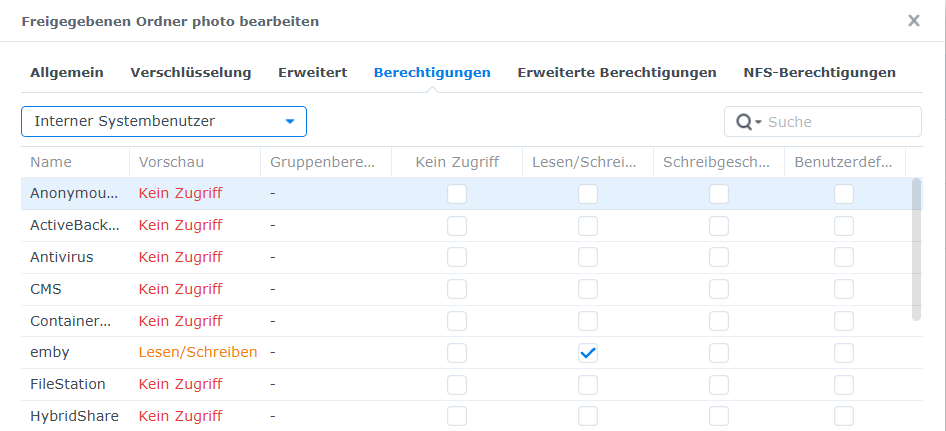Click the search magnifier icon

click(x=744, y=122)
